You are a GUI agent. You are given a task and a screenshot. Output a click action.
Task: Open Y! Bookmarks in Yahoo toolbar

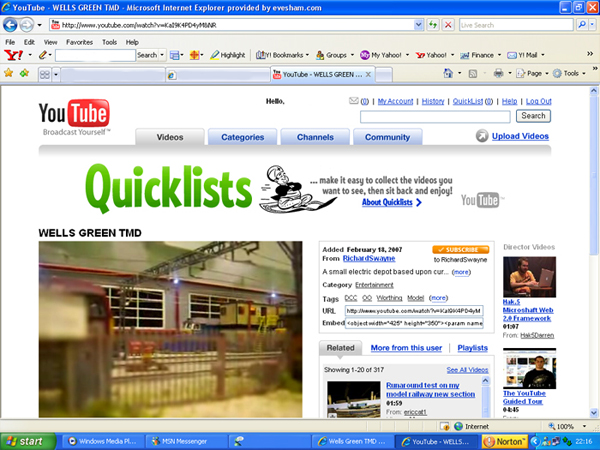point(282,55)
